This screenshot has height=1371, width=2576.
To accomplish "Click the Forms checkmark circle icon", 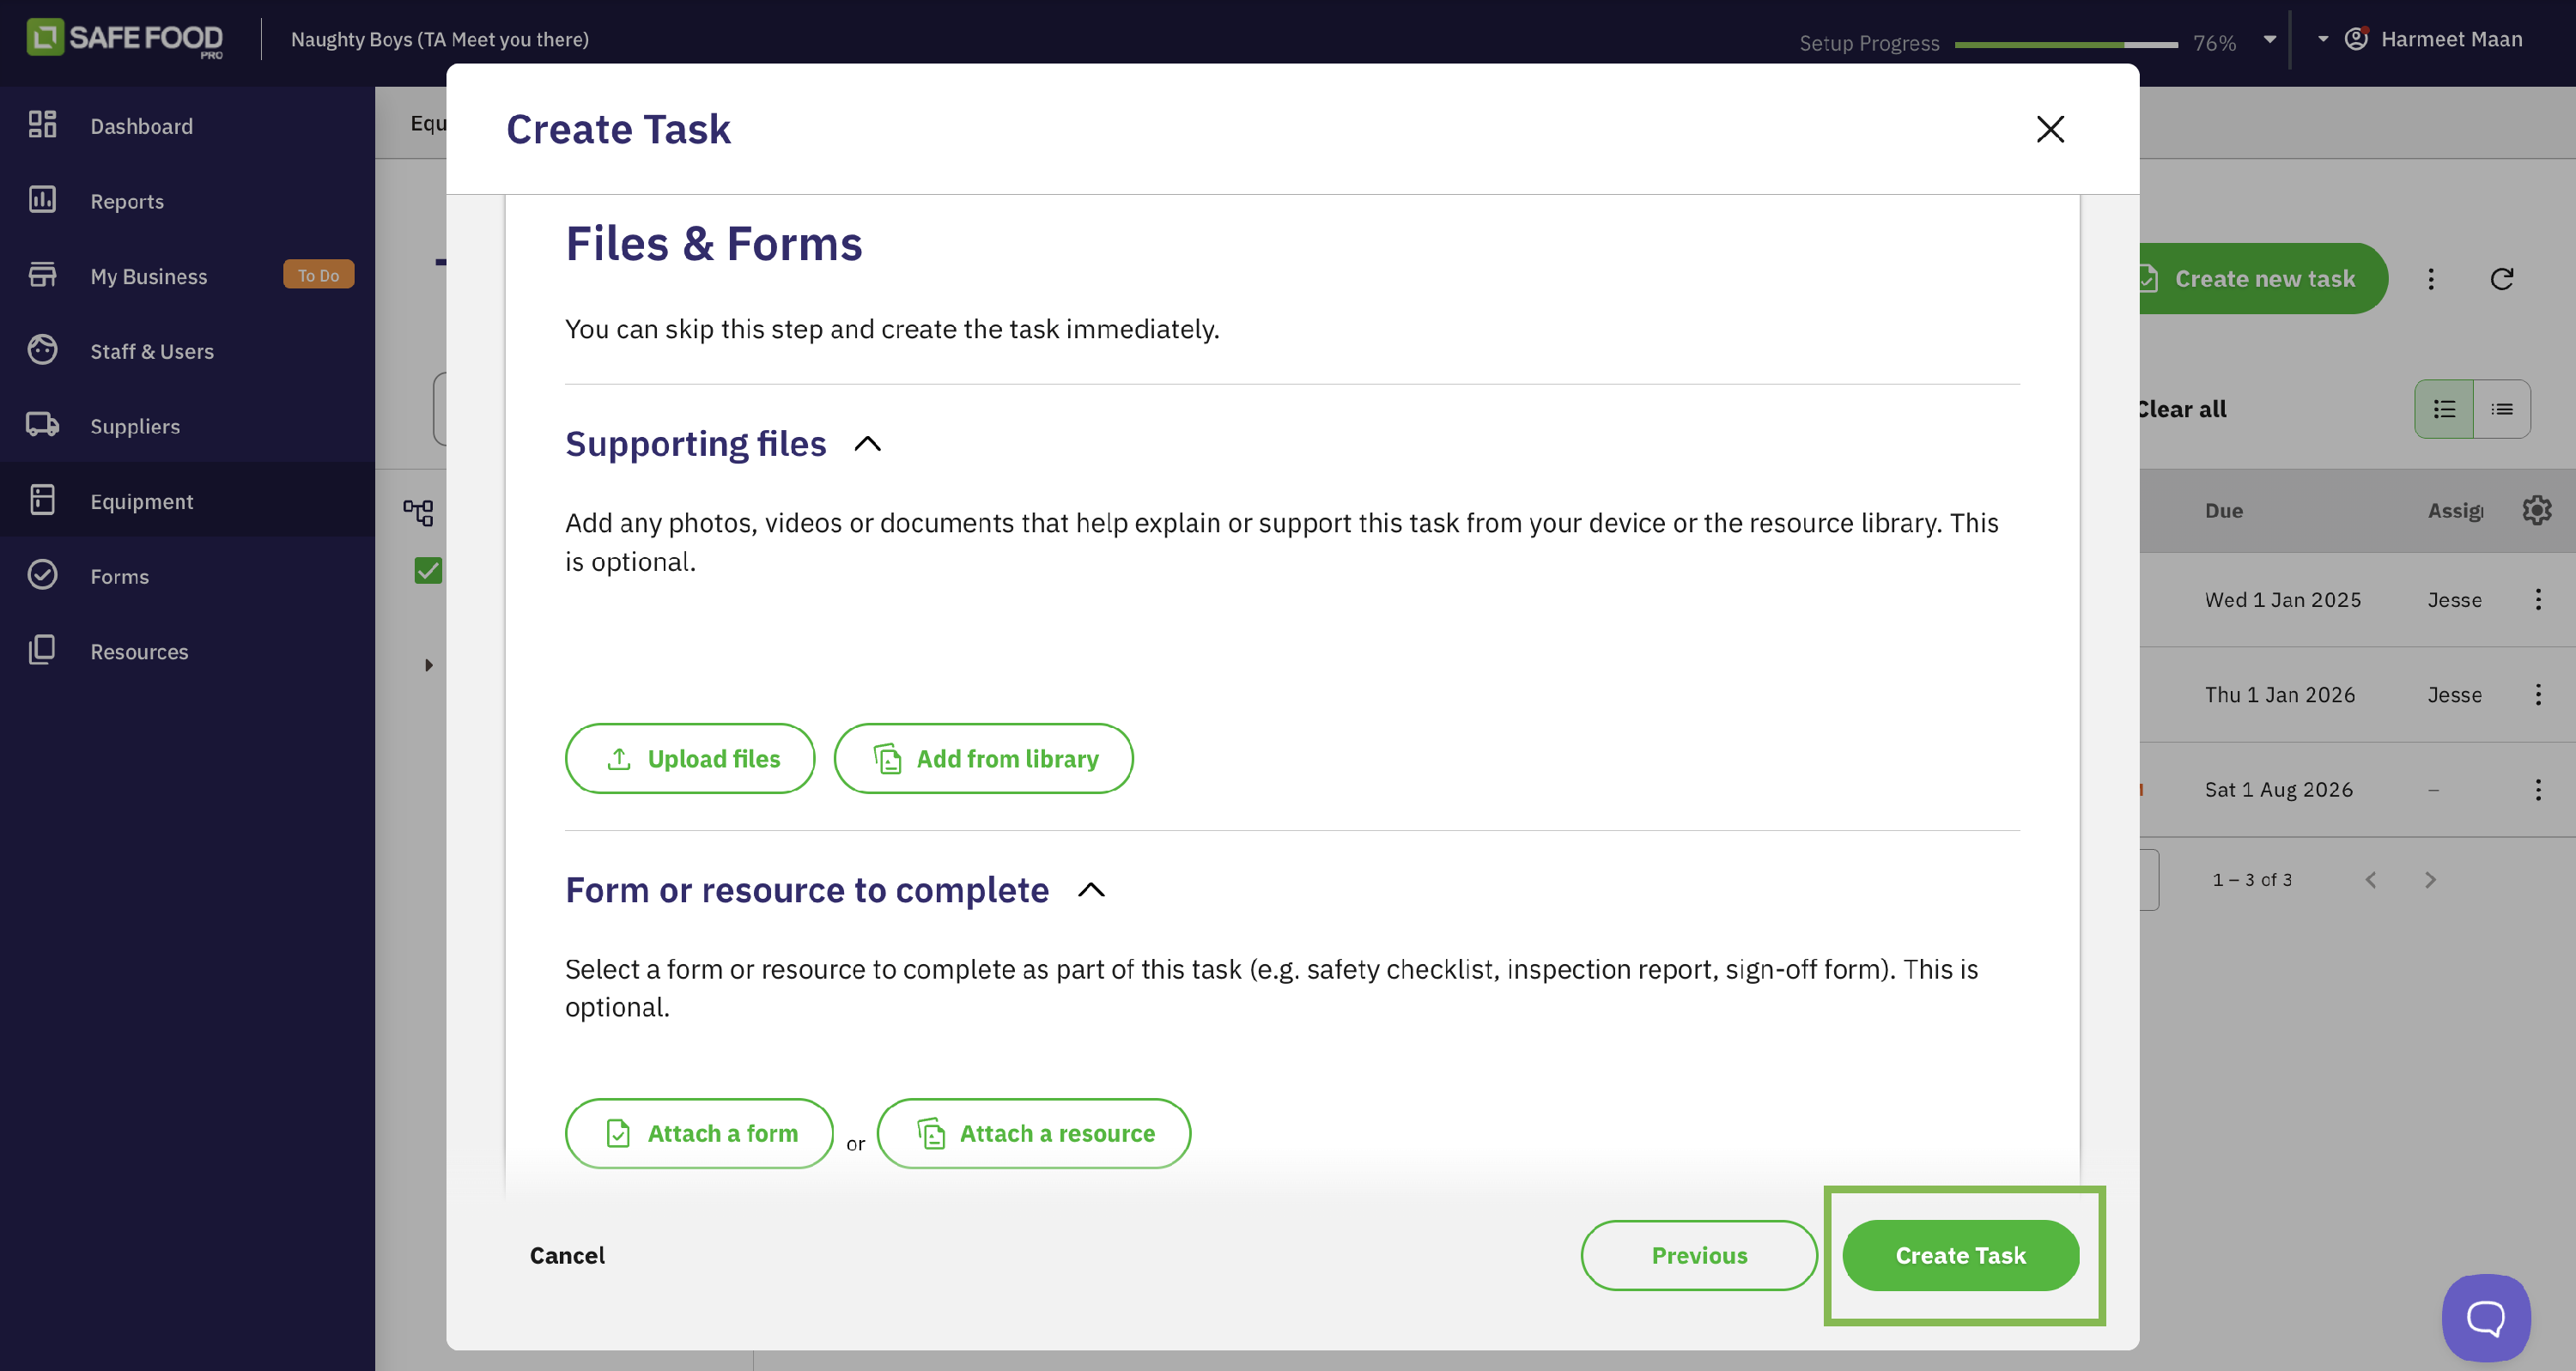I will (42, 575).
